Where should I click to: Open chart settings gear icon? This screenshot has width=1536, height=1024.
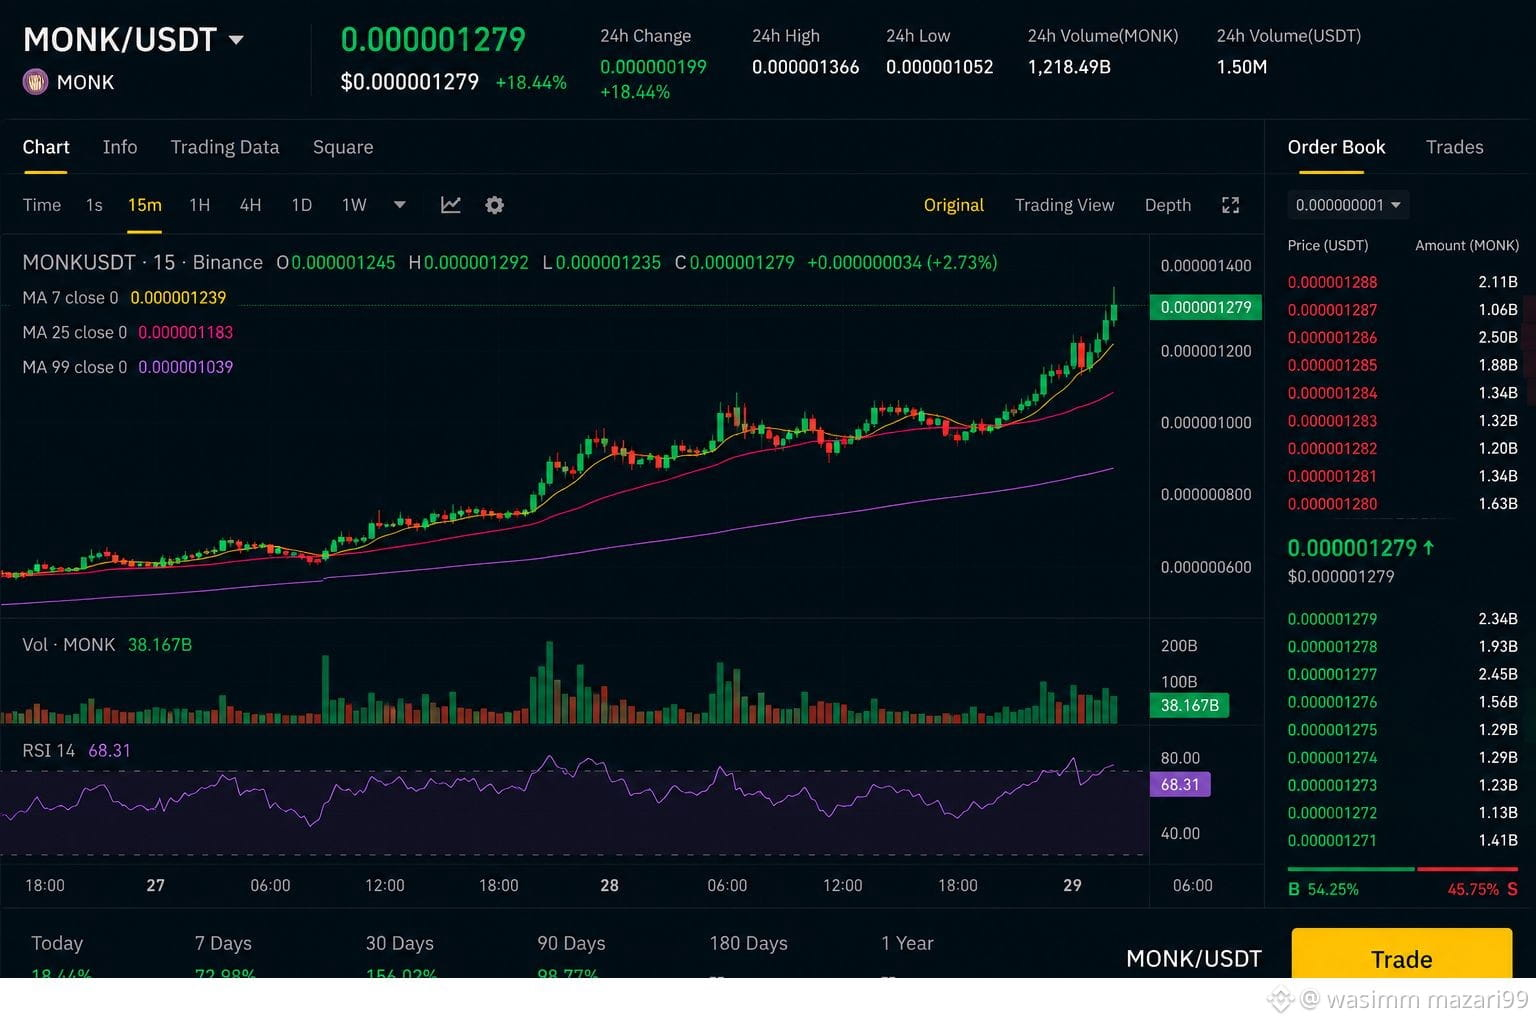[x=494, y=205]
